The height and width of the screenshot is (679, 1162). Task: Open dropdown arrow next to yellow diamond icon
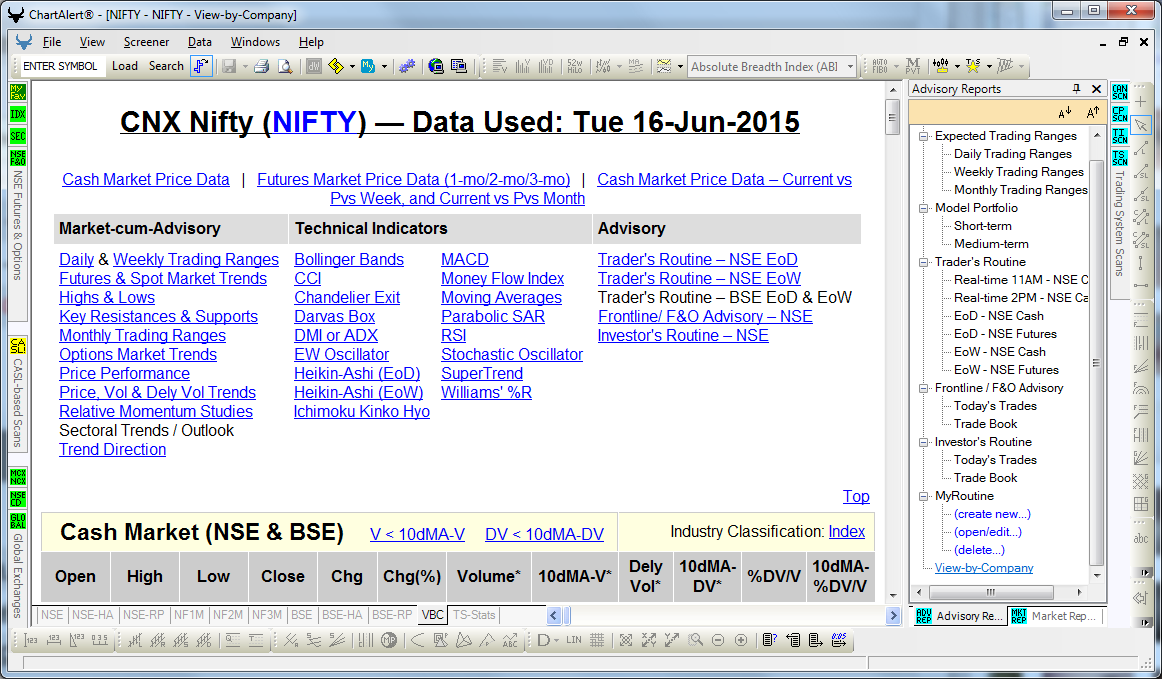click(352, 67)
